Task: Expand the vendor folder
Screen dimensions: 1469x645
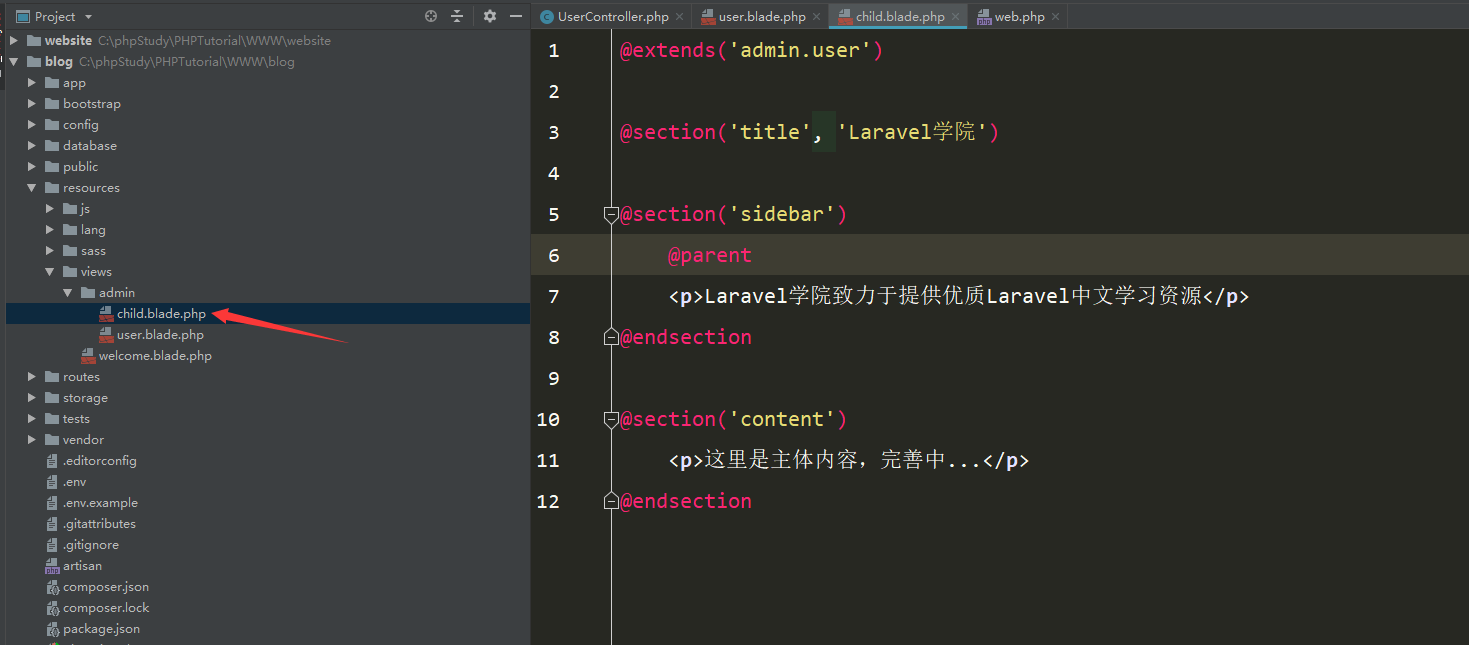Action: tap(32, 440)
